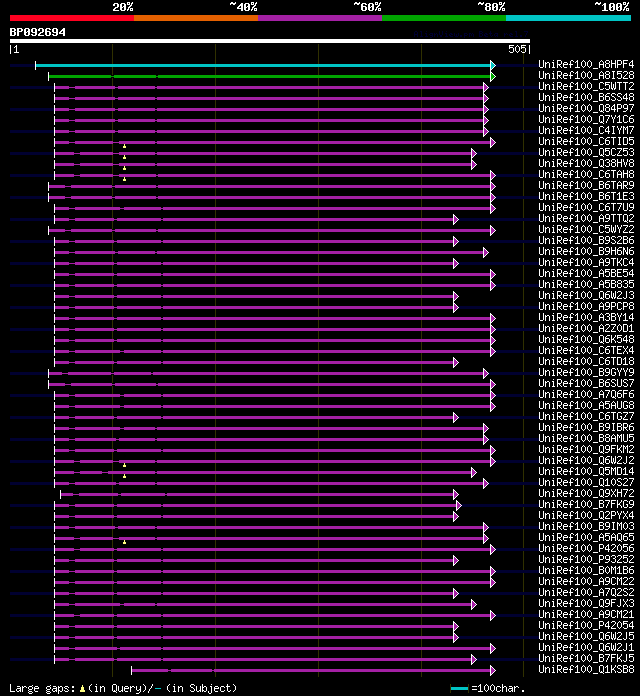Image resolution: width=640 pixels, height=696 pixels.
Task: Select the UniRef100_A5B835 label
Action: point(586,285)
